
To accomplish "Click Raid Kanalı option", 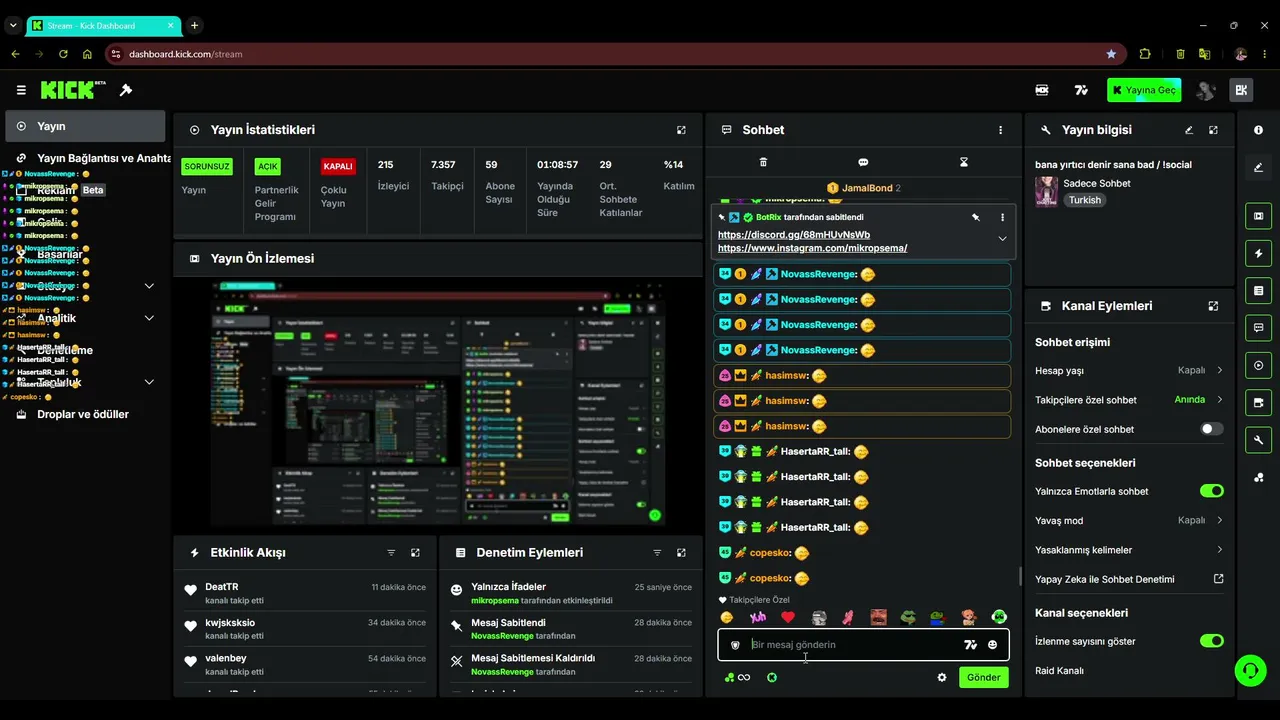I will (1060, 671).
